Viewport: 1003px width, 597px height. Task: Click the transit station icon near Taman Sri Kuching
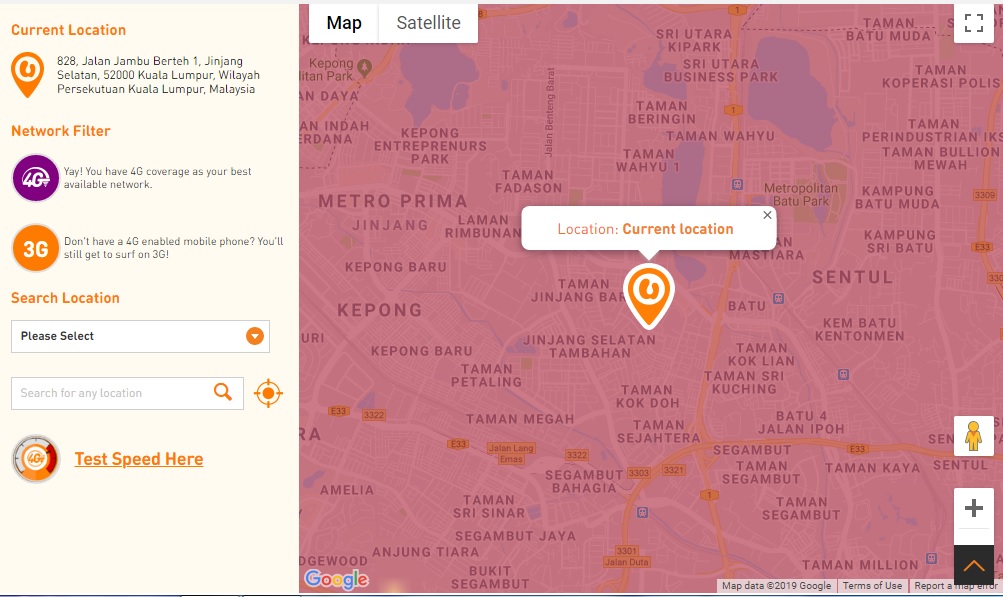click(x=843, y=374)
